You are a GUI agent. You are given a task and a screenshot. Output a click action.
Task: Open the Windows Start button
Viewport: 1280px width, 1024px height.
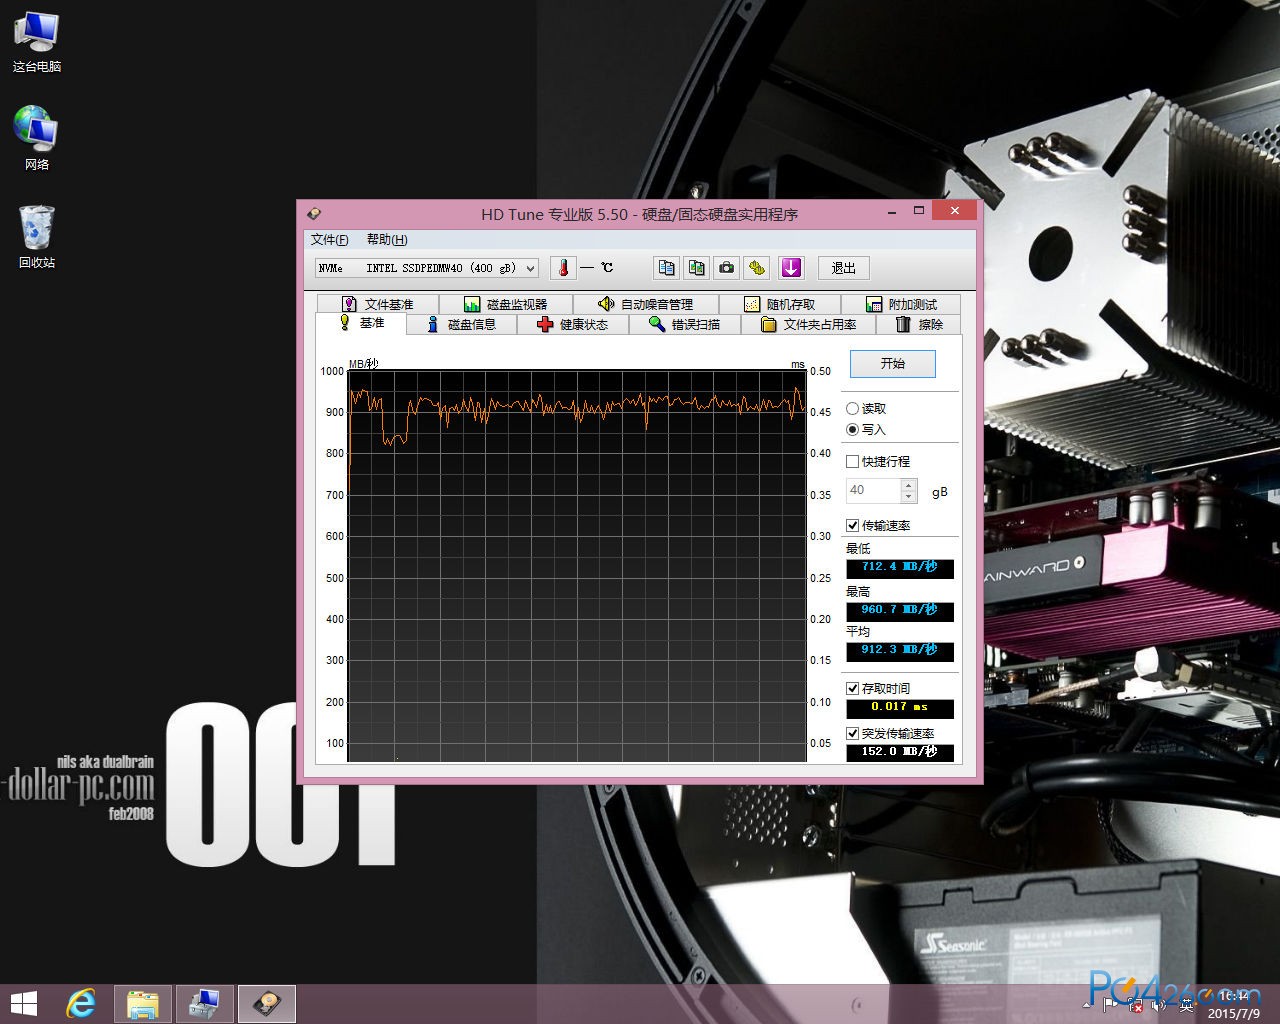pyautogui.click(x=23, y=1003)
